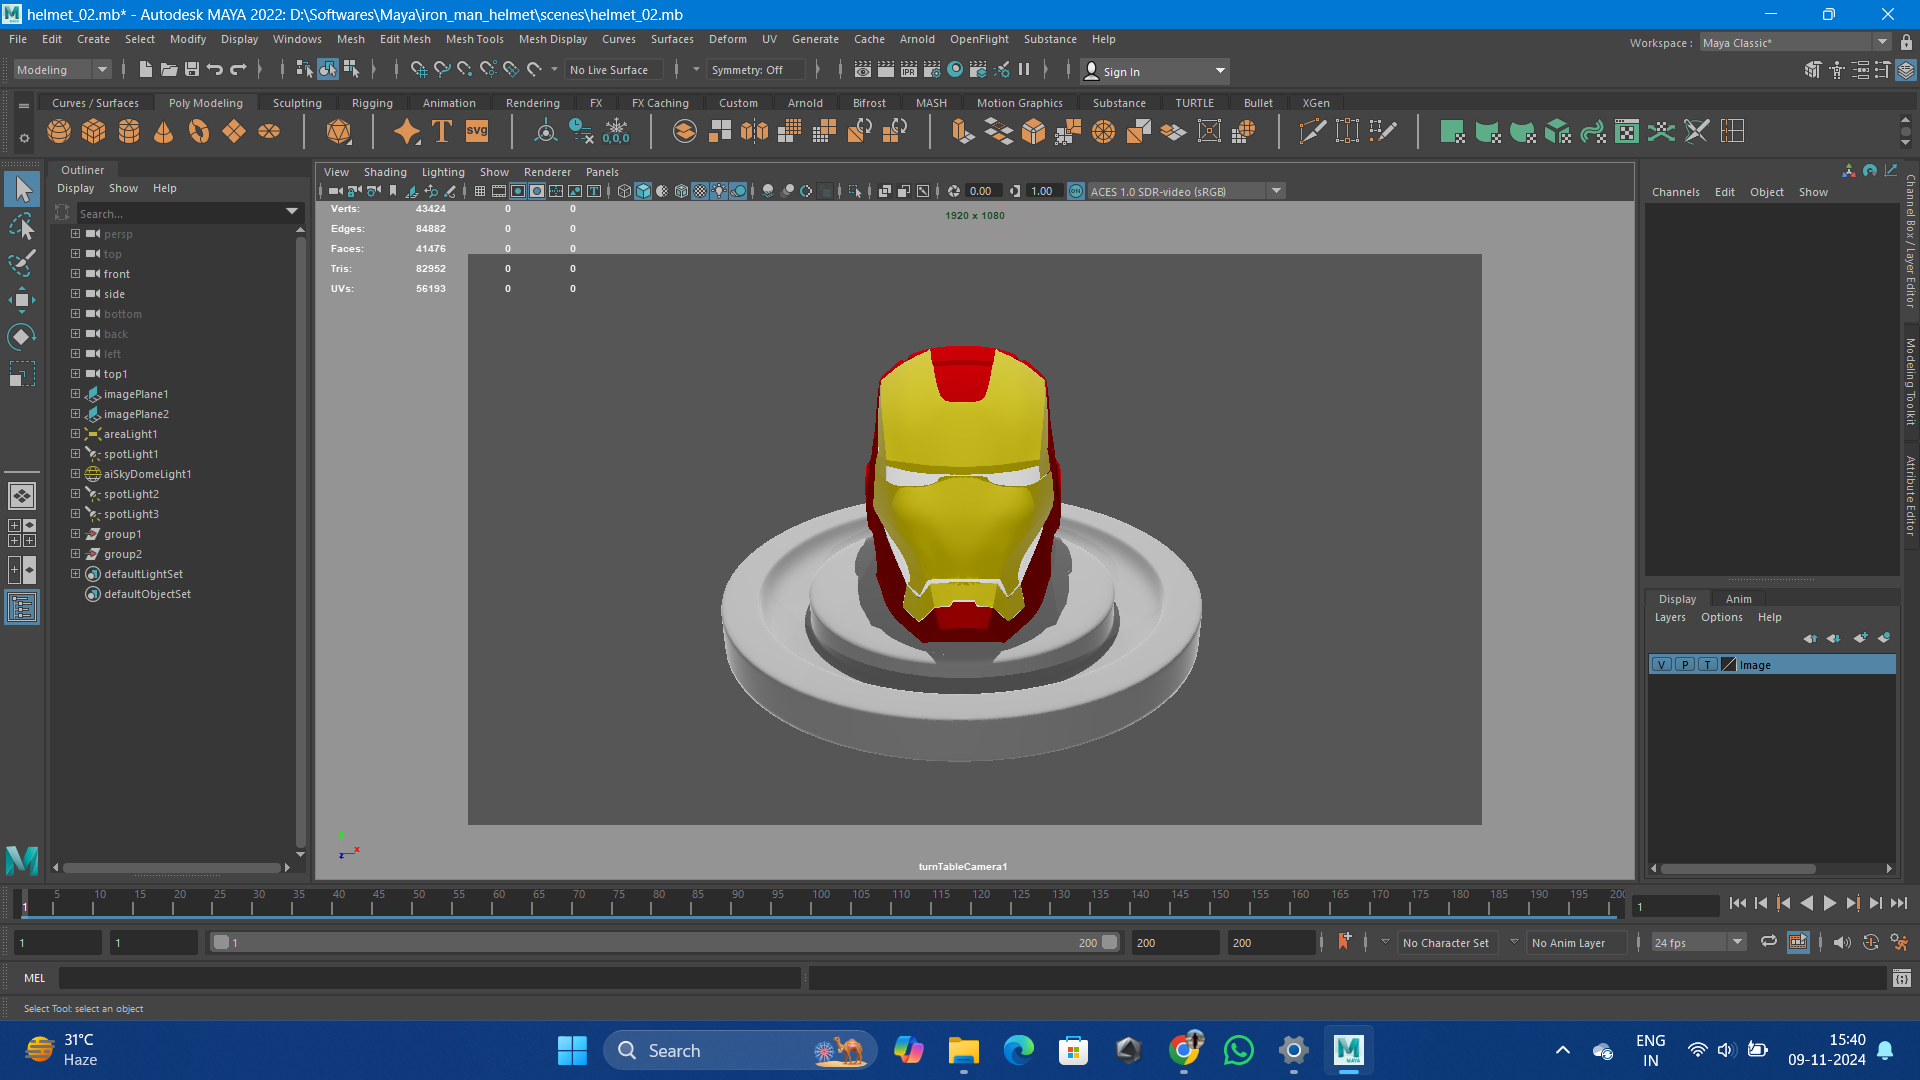This screenshot has width=1920, height=1080.
Task: Click the time range slider bar
Action: point(665,942)
